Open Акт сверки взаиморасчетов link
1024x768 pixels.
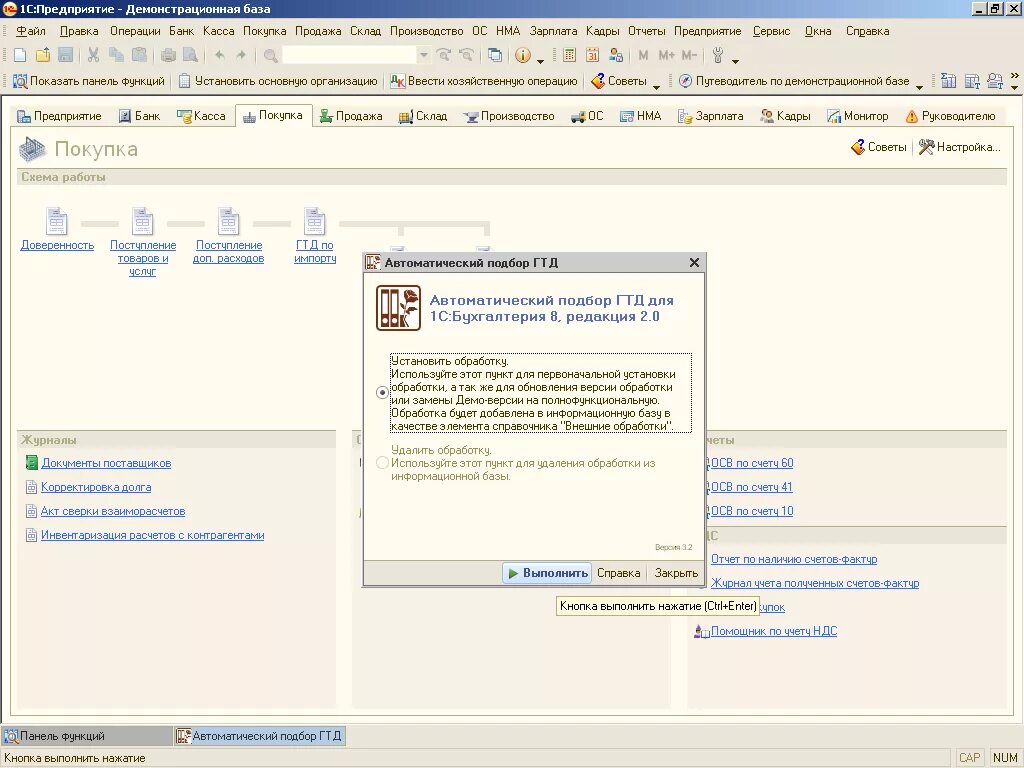(x=113, y=511)
